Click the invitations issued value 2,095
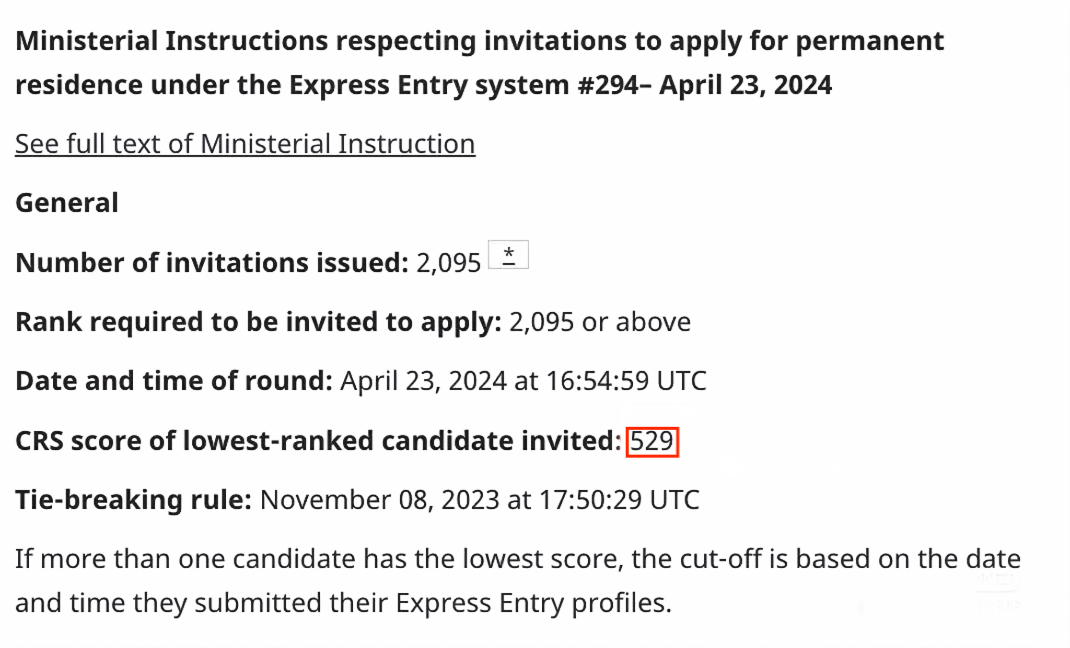The height and width of the screenshot is (648, 1070). 449,263
